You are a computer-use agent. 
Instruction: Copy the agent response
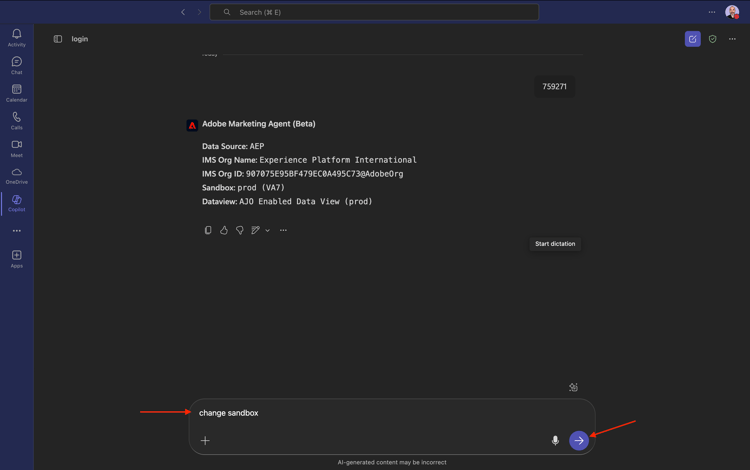pyautogui.click(x=208, y=230)
